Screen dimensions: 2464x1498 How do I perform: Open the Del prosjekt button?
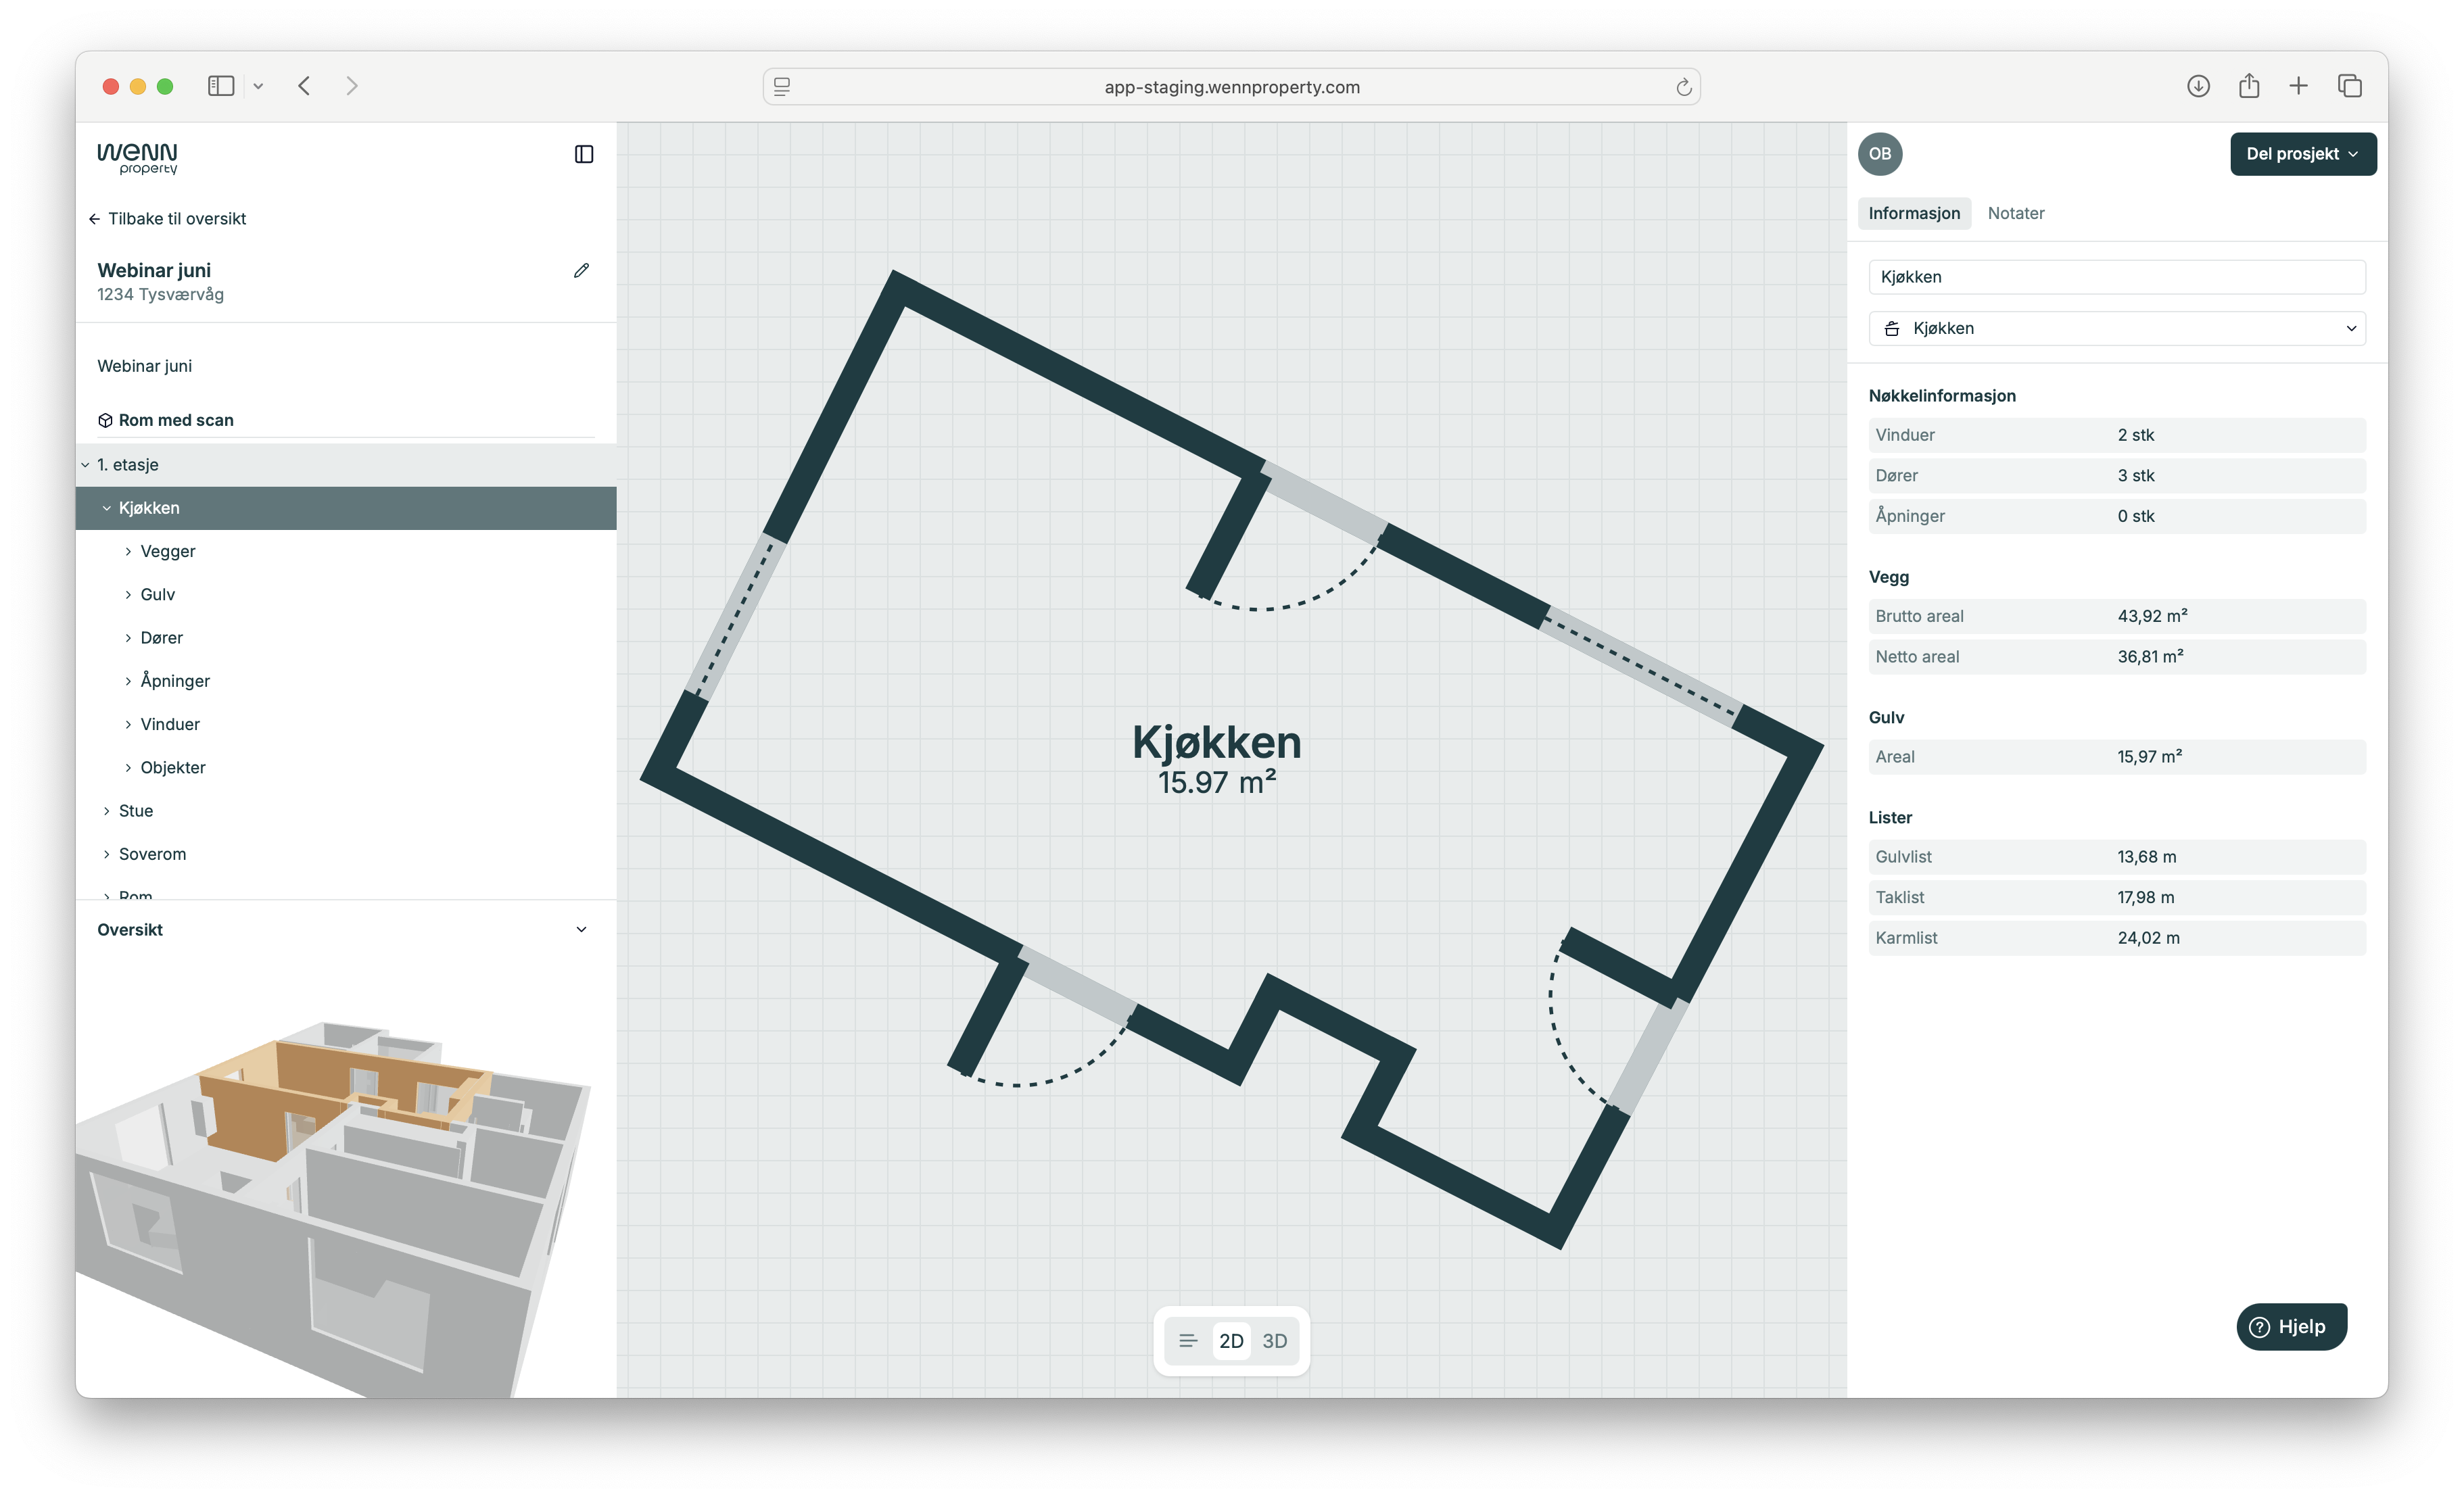[2302, 154]
